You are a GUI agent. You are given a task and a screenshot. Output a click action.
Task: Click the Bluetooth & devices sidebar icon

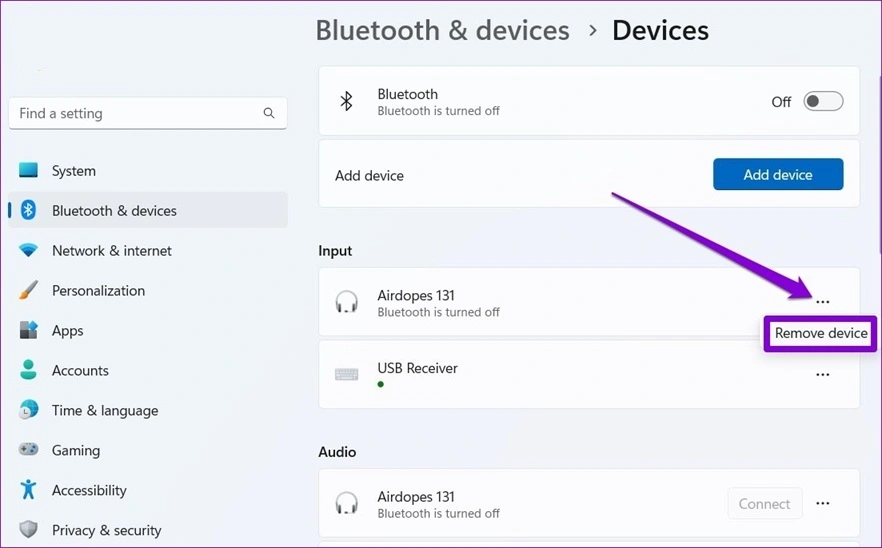(x=28, y=210)
